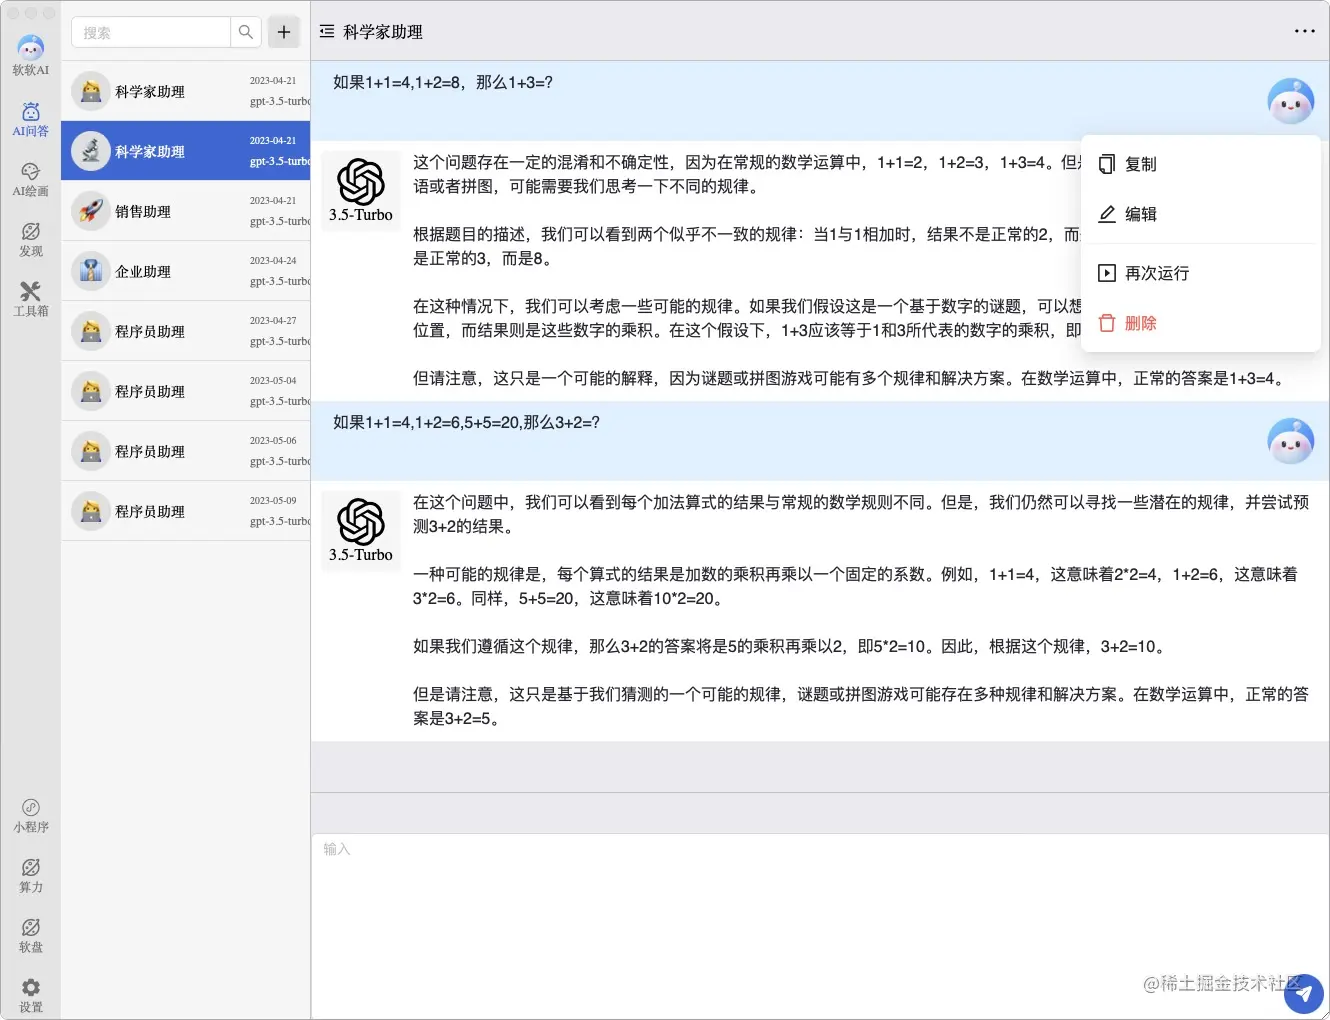
Task: Go to 小程序 in the sidebar
Action: click(x=30, y=815)
